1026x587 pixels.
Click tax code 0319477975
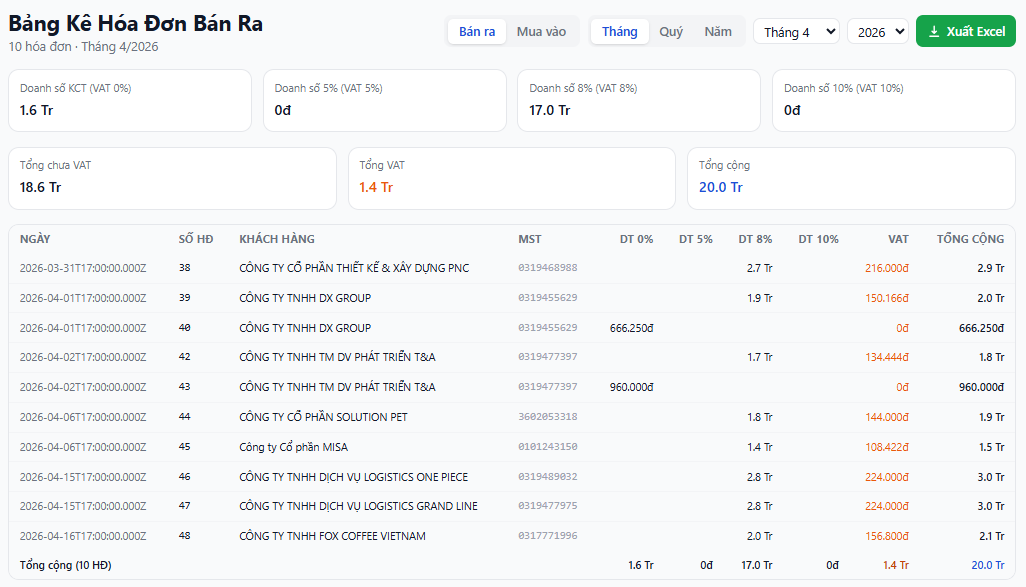pos(548,506)
